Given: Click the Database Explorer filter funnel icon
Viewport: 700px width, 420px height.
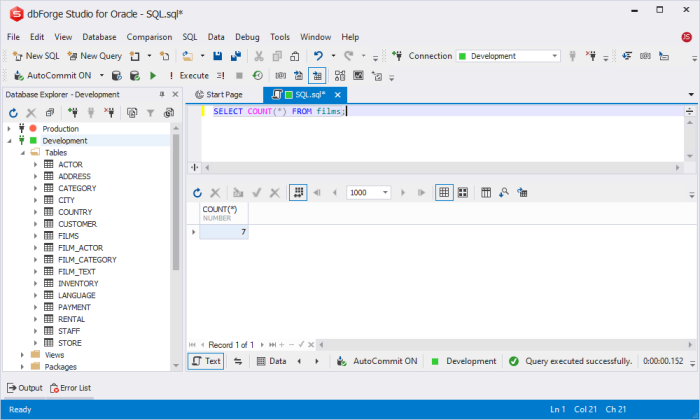Looking at the screenshot, I should tap(150, 113).
